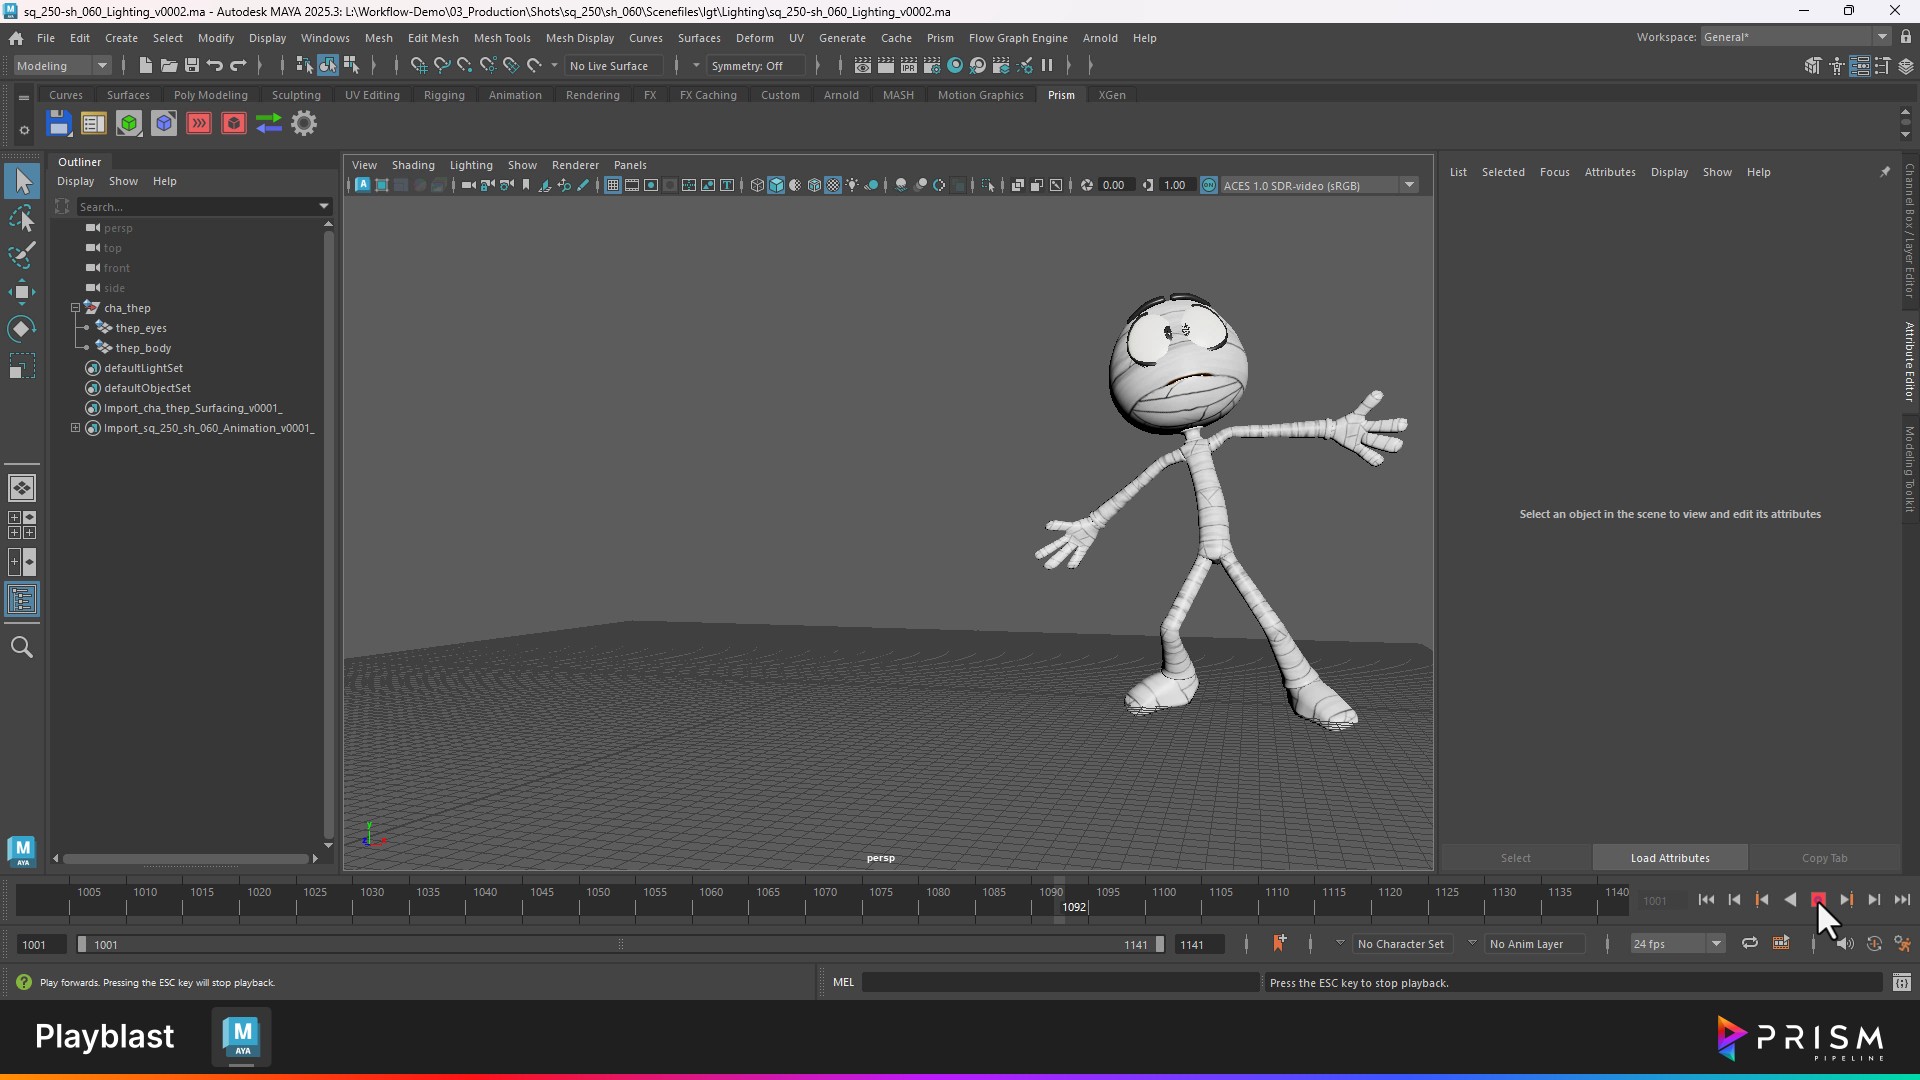Open the Prism menu in menu bar
This screenshot has height=1080, width=1920.
tap(940, 38)
